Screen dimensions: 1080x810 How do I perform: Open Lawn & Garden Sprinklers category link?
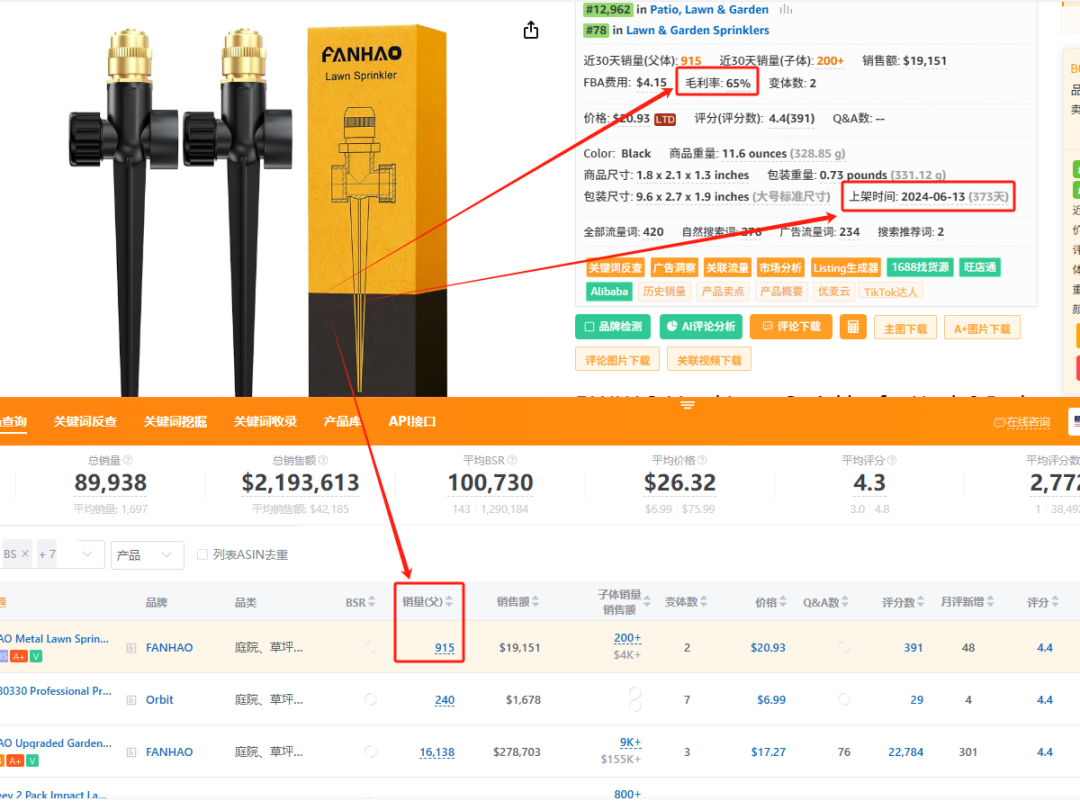pos(697,30)
